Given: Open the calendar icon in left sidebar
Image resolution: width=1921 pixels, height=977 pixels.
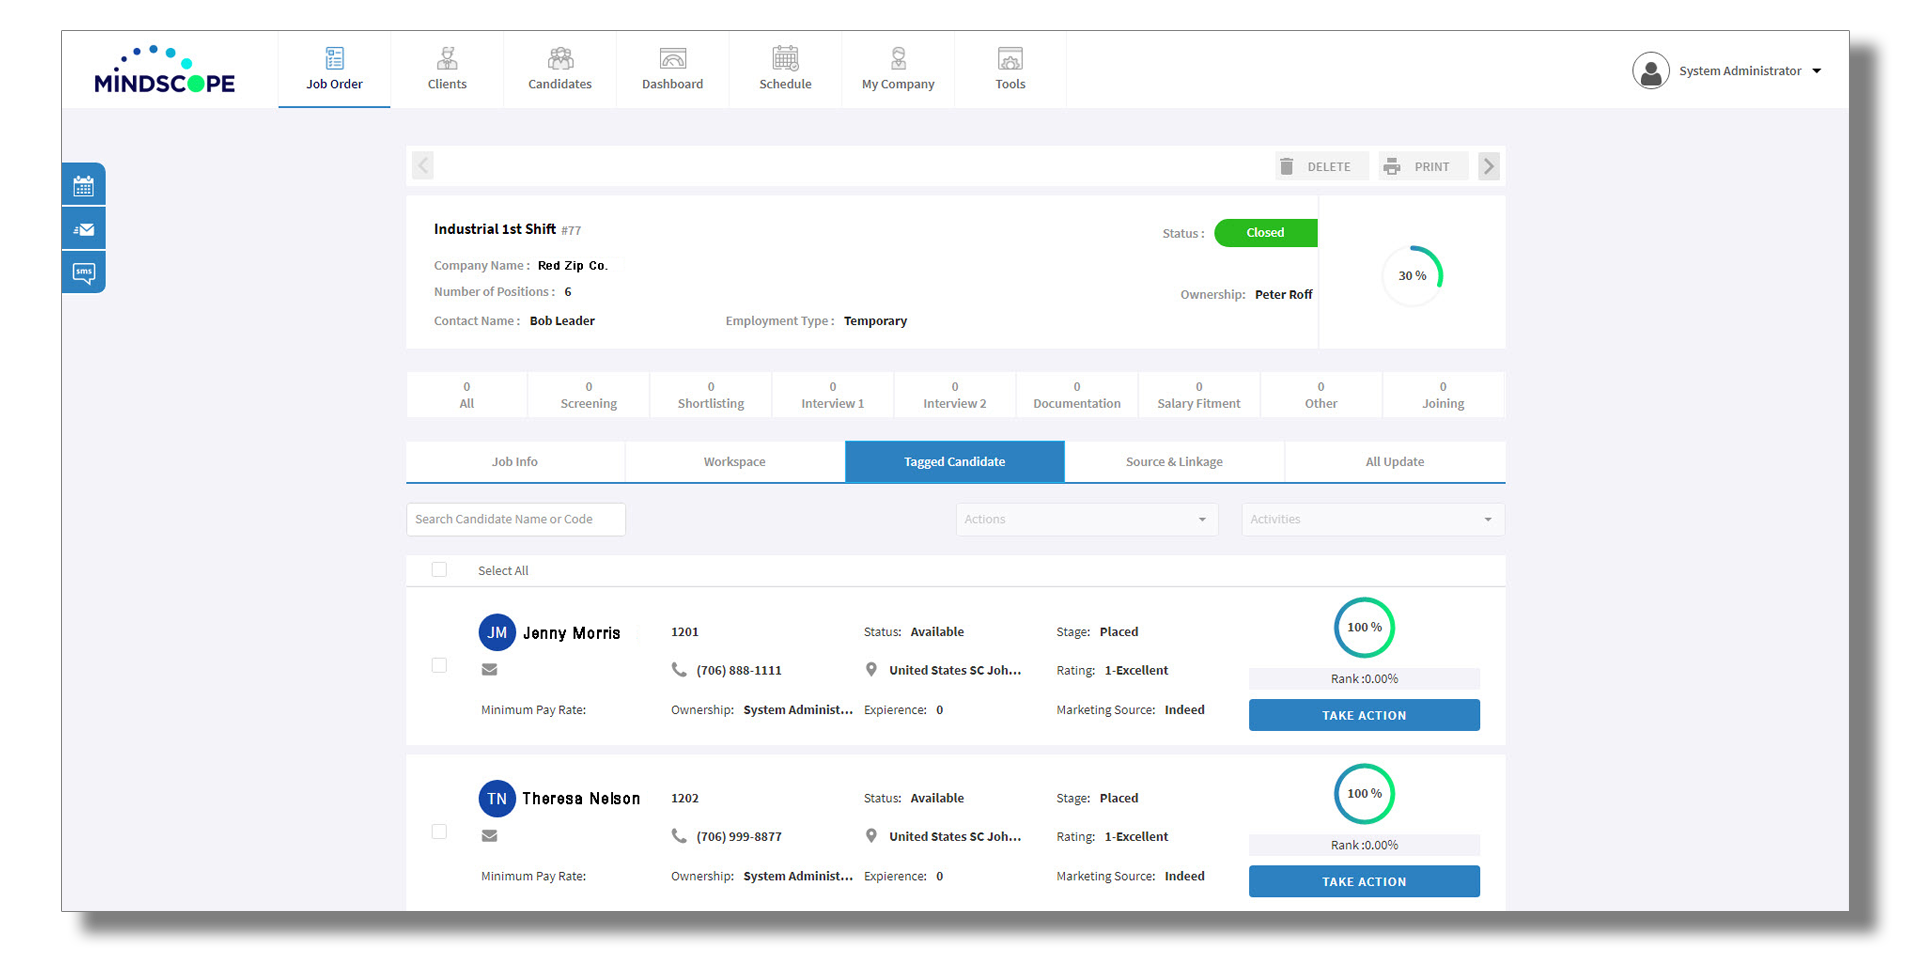Looking at the screenshot, I should pos(84,184).
